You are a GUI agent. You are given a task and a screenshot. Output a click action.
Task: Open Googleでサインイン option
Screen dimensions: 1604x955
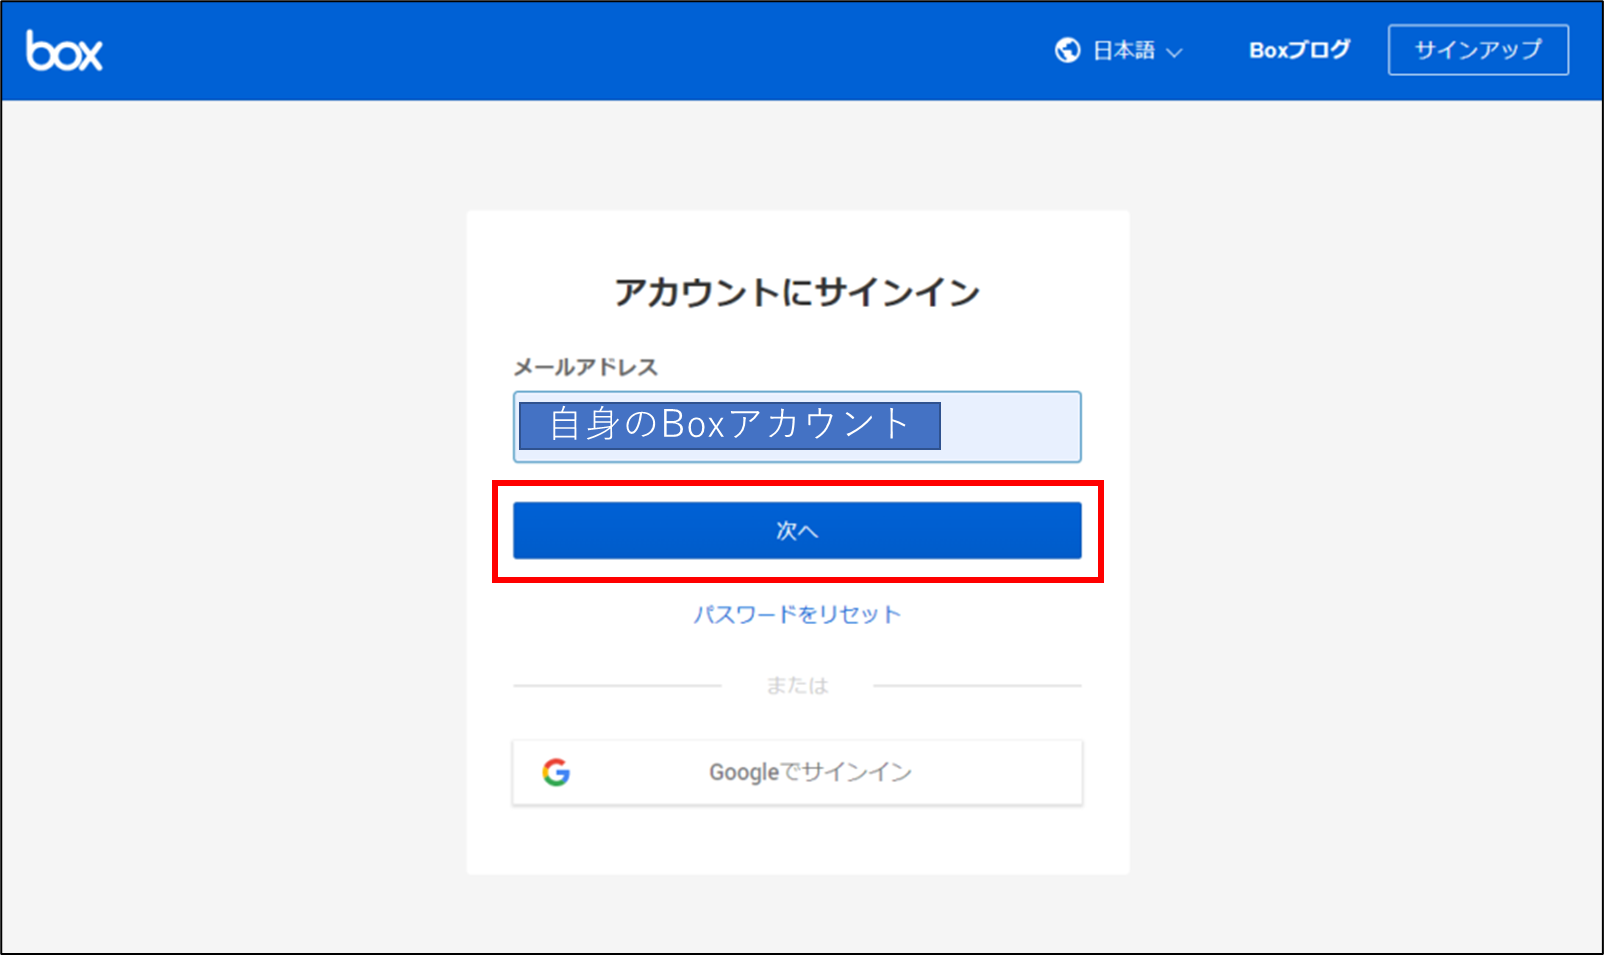coord(797,771)
